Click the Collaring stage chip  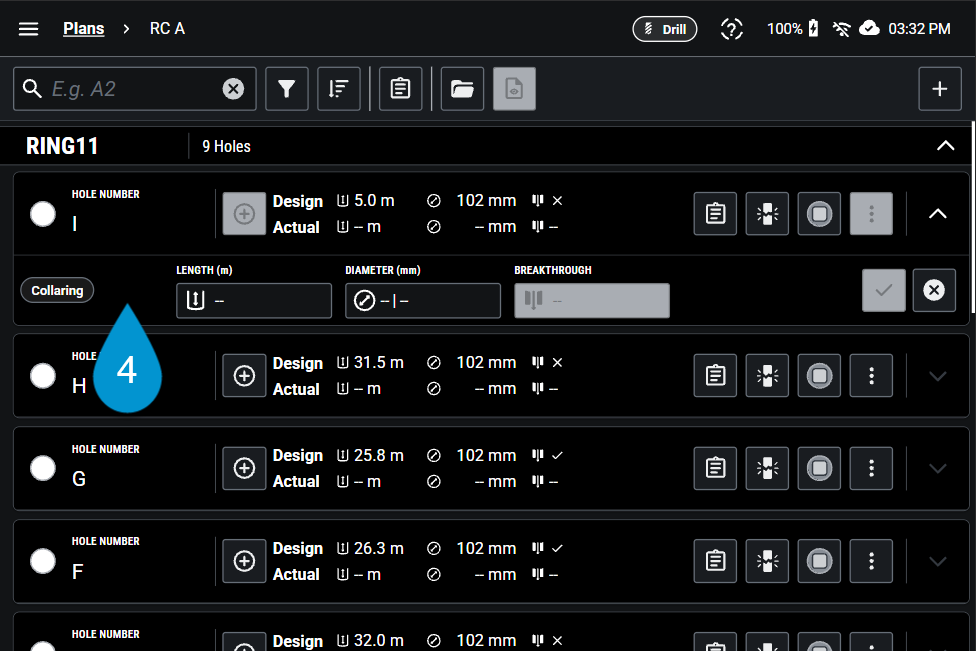(x=57, y=290)
